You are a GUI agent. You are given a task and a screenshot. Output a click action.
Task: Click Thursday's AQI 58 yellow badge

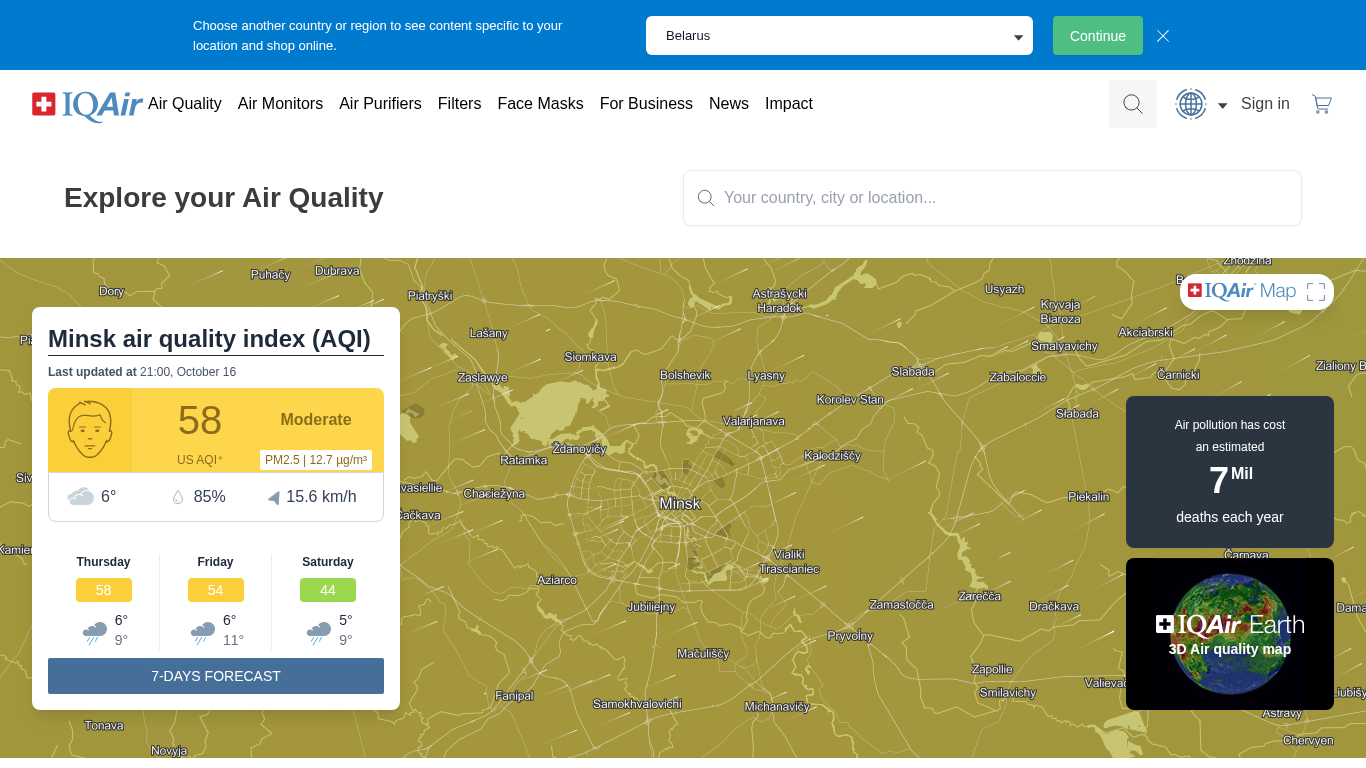104,590
